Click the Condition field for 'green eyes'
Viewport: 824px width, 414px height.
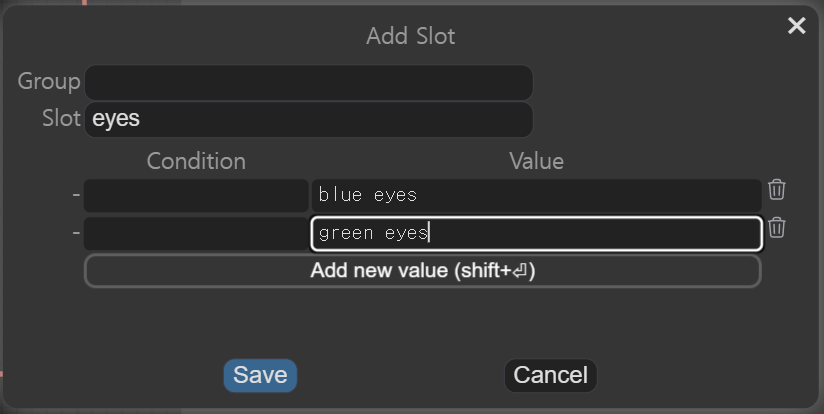pos(196,233)
